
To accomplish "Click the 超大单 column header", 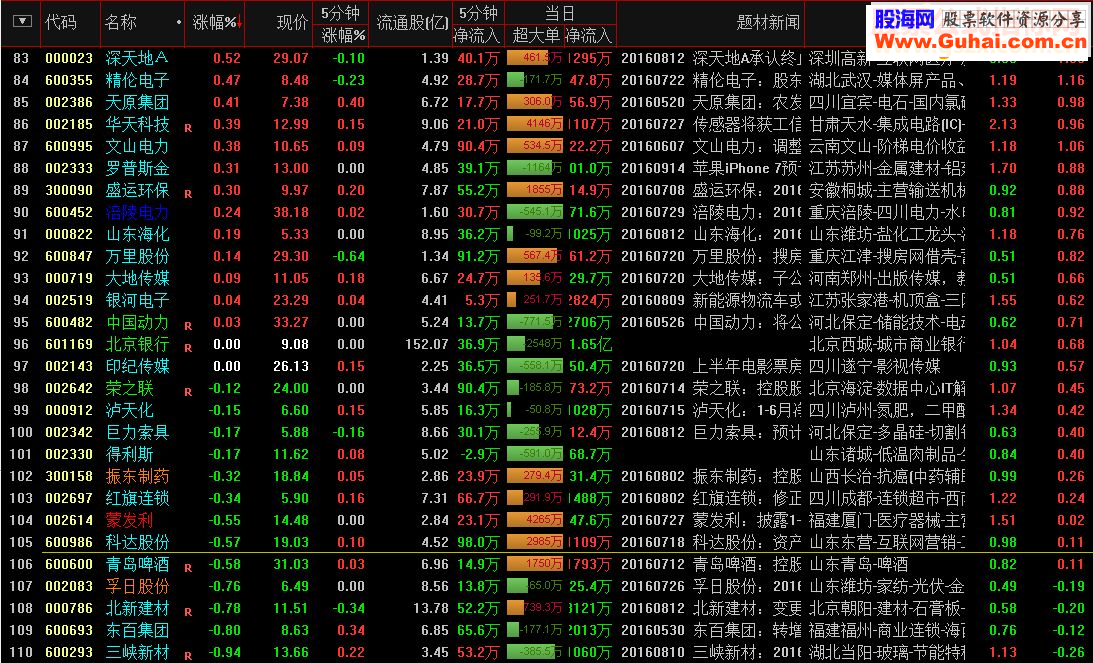I will pos(535,35).
